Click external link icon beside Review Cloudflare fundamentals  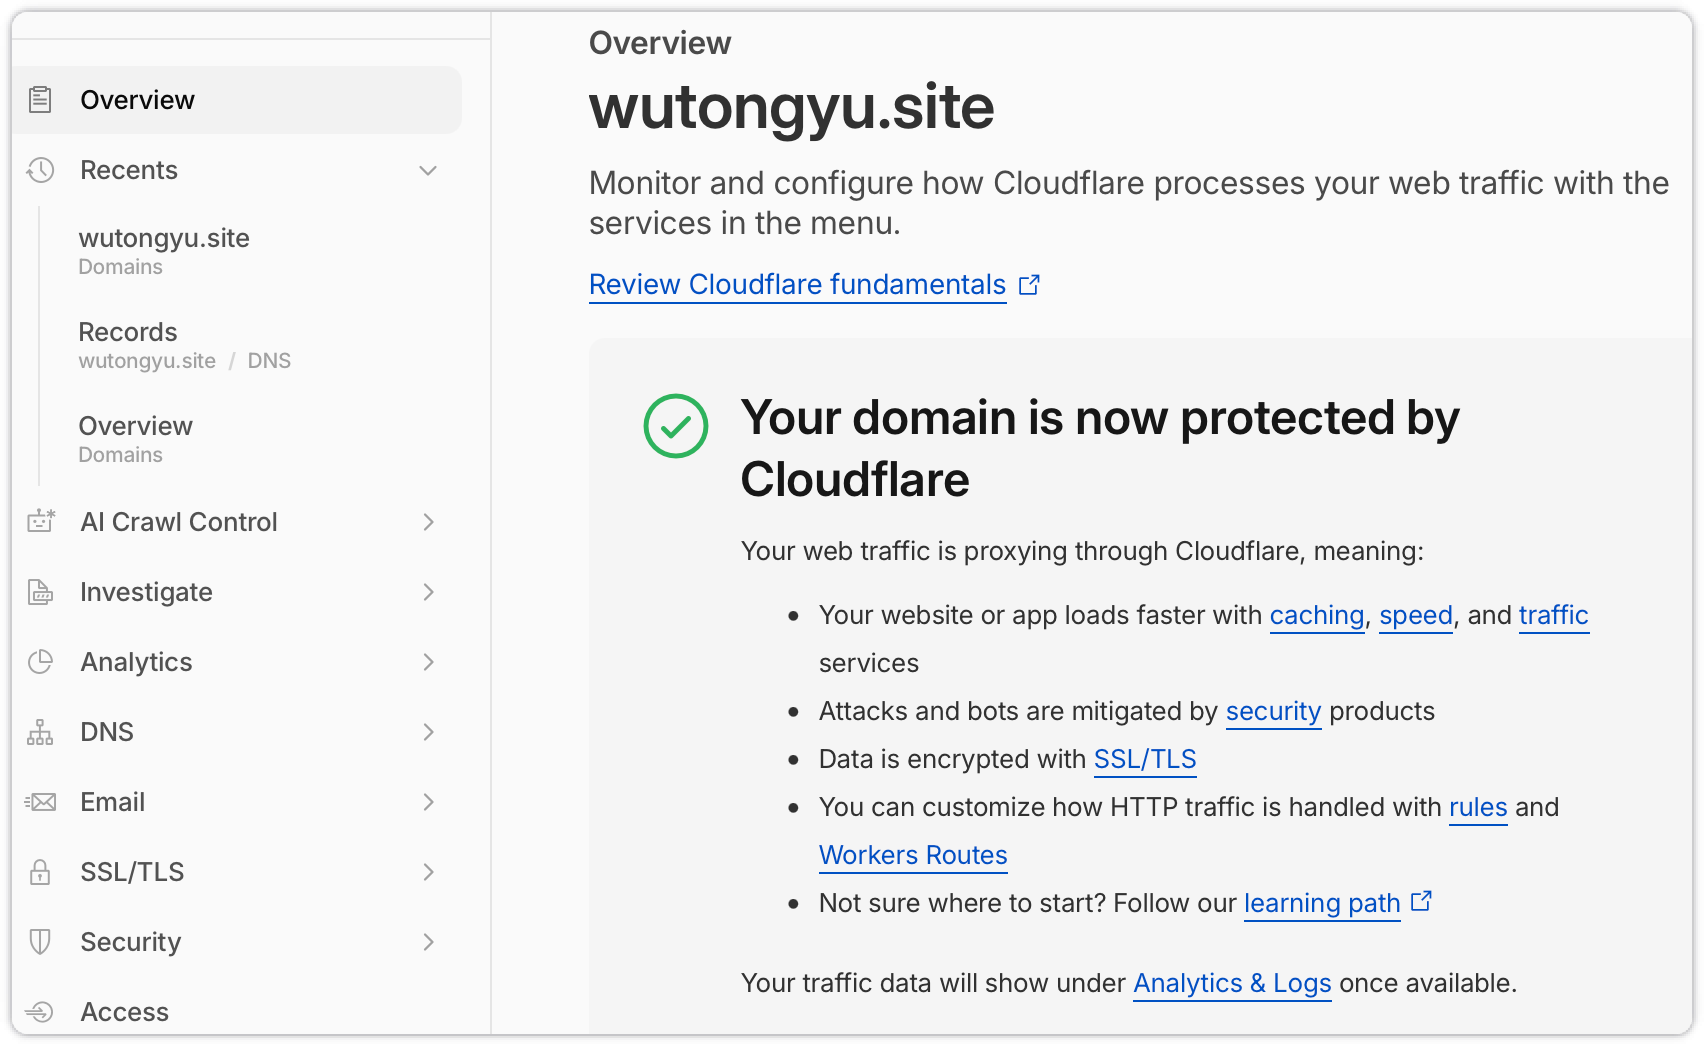tap(1029, 285)
